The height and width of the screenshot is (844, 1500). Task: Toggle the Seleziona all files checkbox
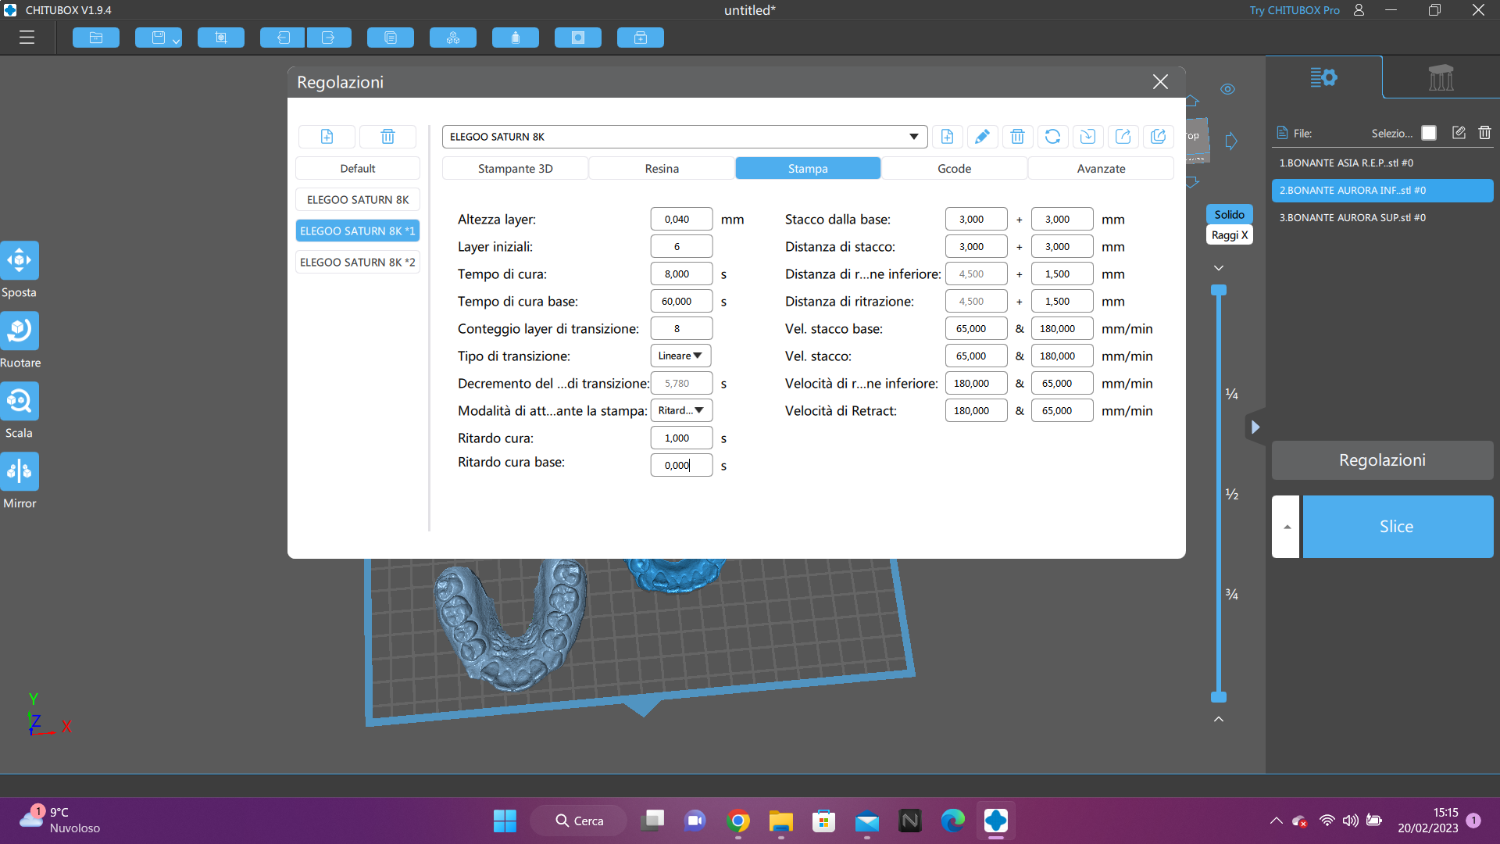(x=1429, y=133)
